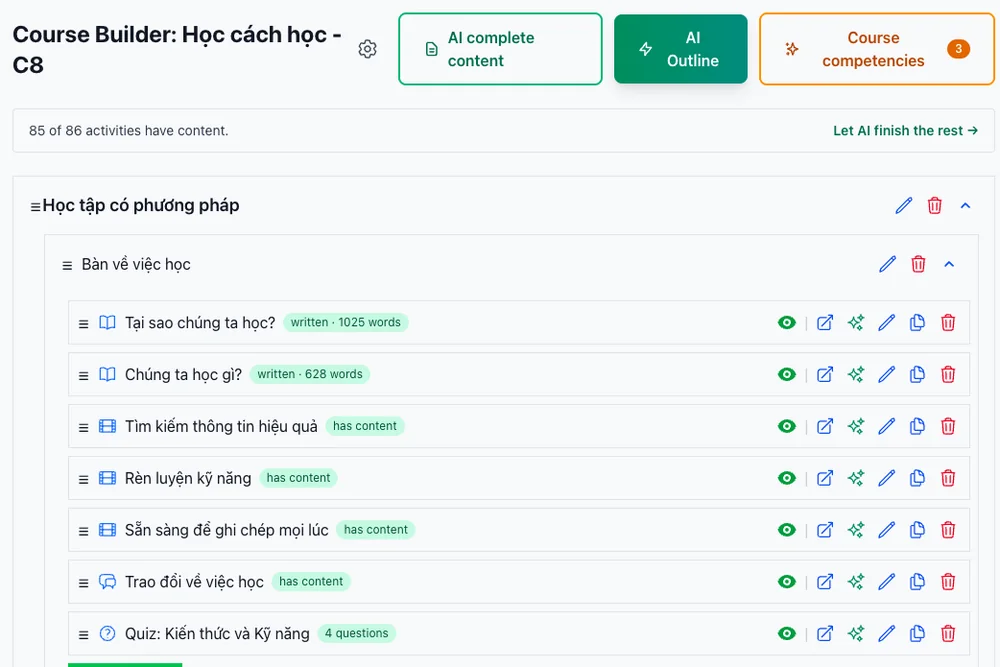This screenshot has height=667, width=1000.
Task: Generate AI content for Tại sao chúng ta học?
Action: pos(856,323)
